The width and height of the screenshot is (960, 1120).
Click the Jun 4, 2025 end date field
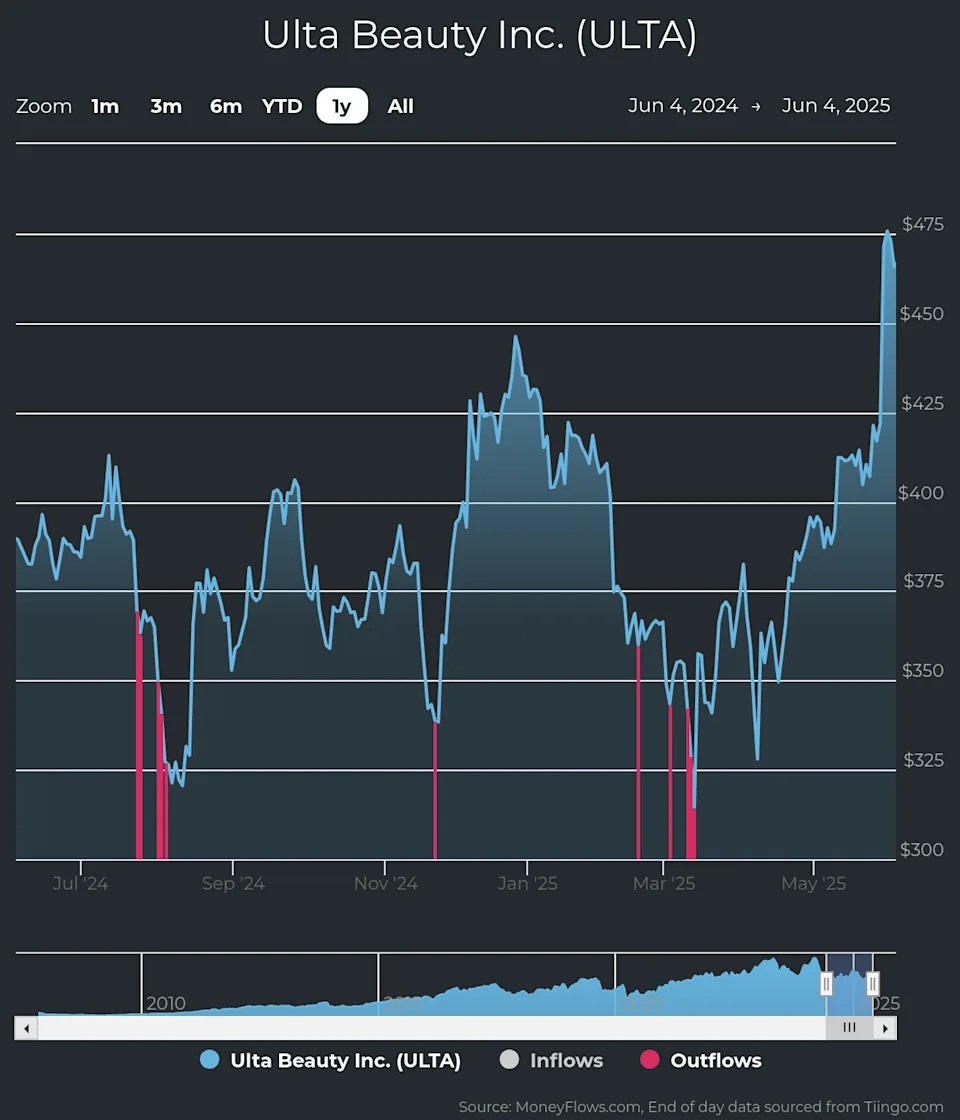tap(836, 106)
